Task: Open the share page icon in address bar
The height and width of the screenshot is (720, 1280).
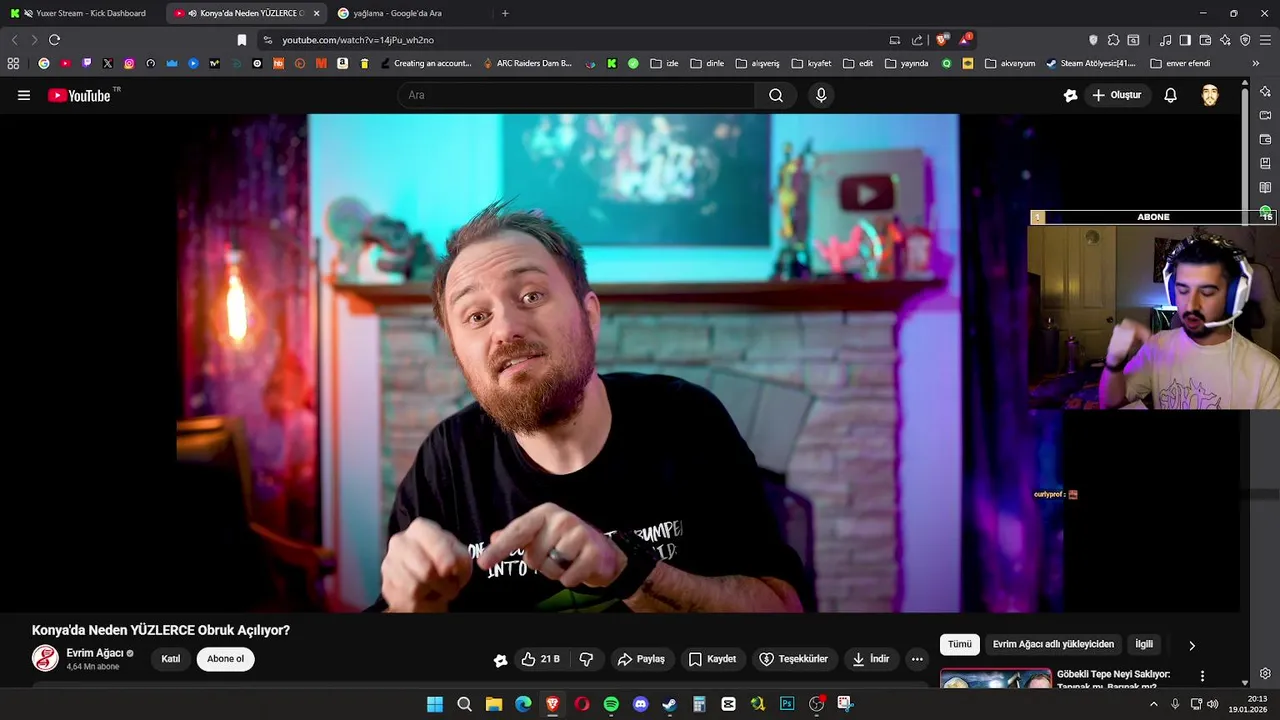Action: (x=918, y=40)
